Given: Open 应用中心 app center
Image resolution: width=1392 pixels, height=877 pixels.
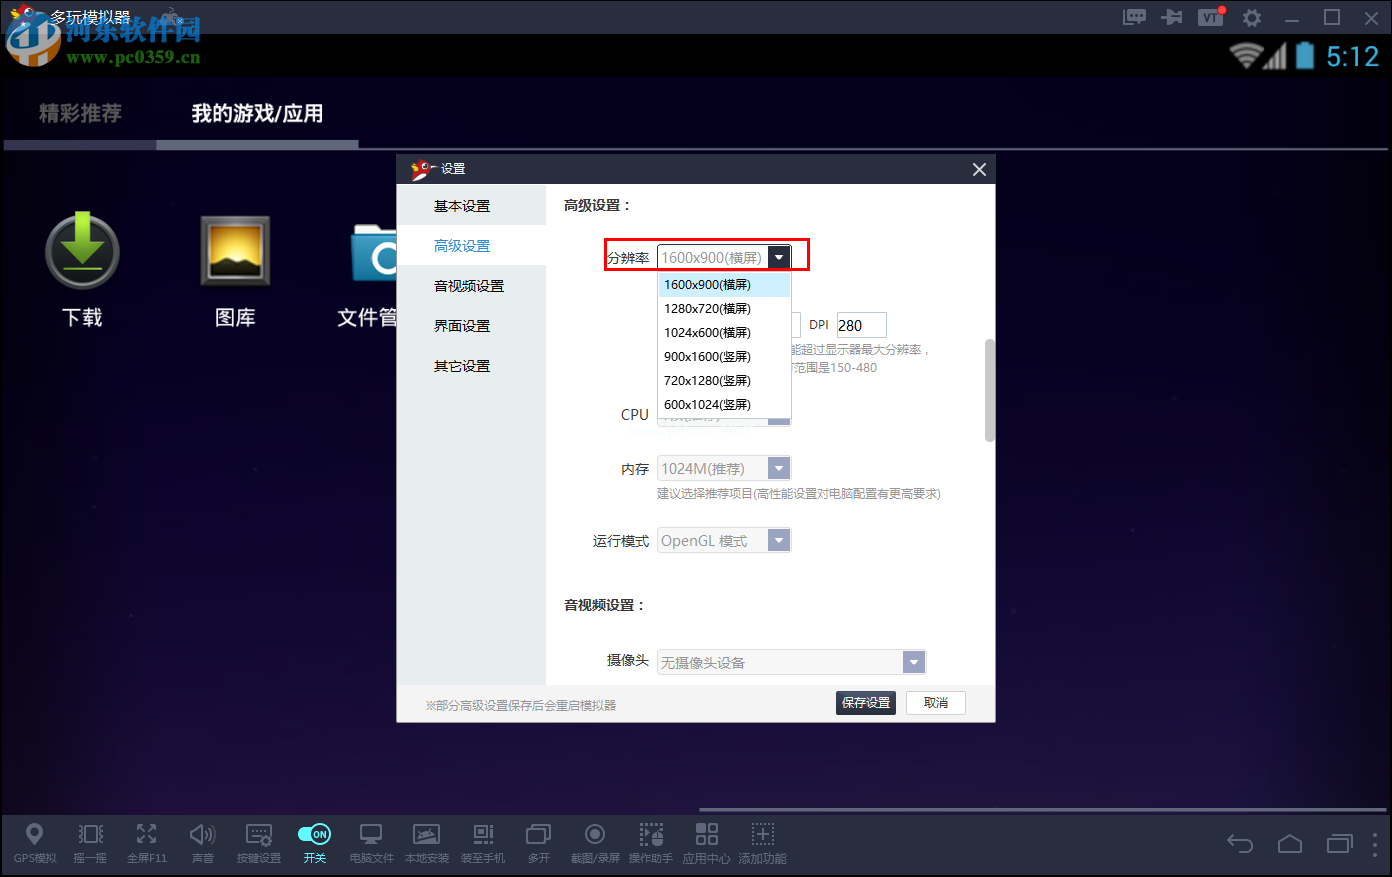Looking at the screenshot, I should tap(707, 842).
